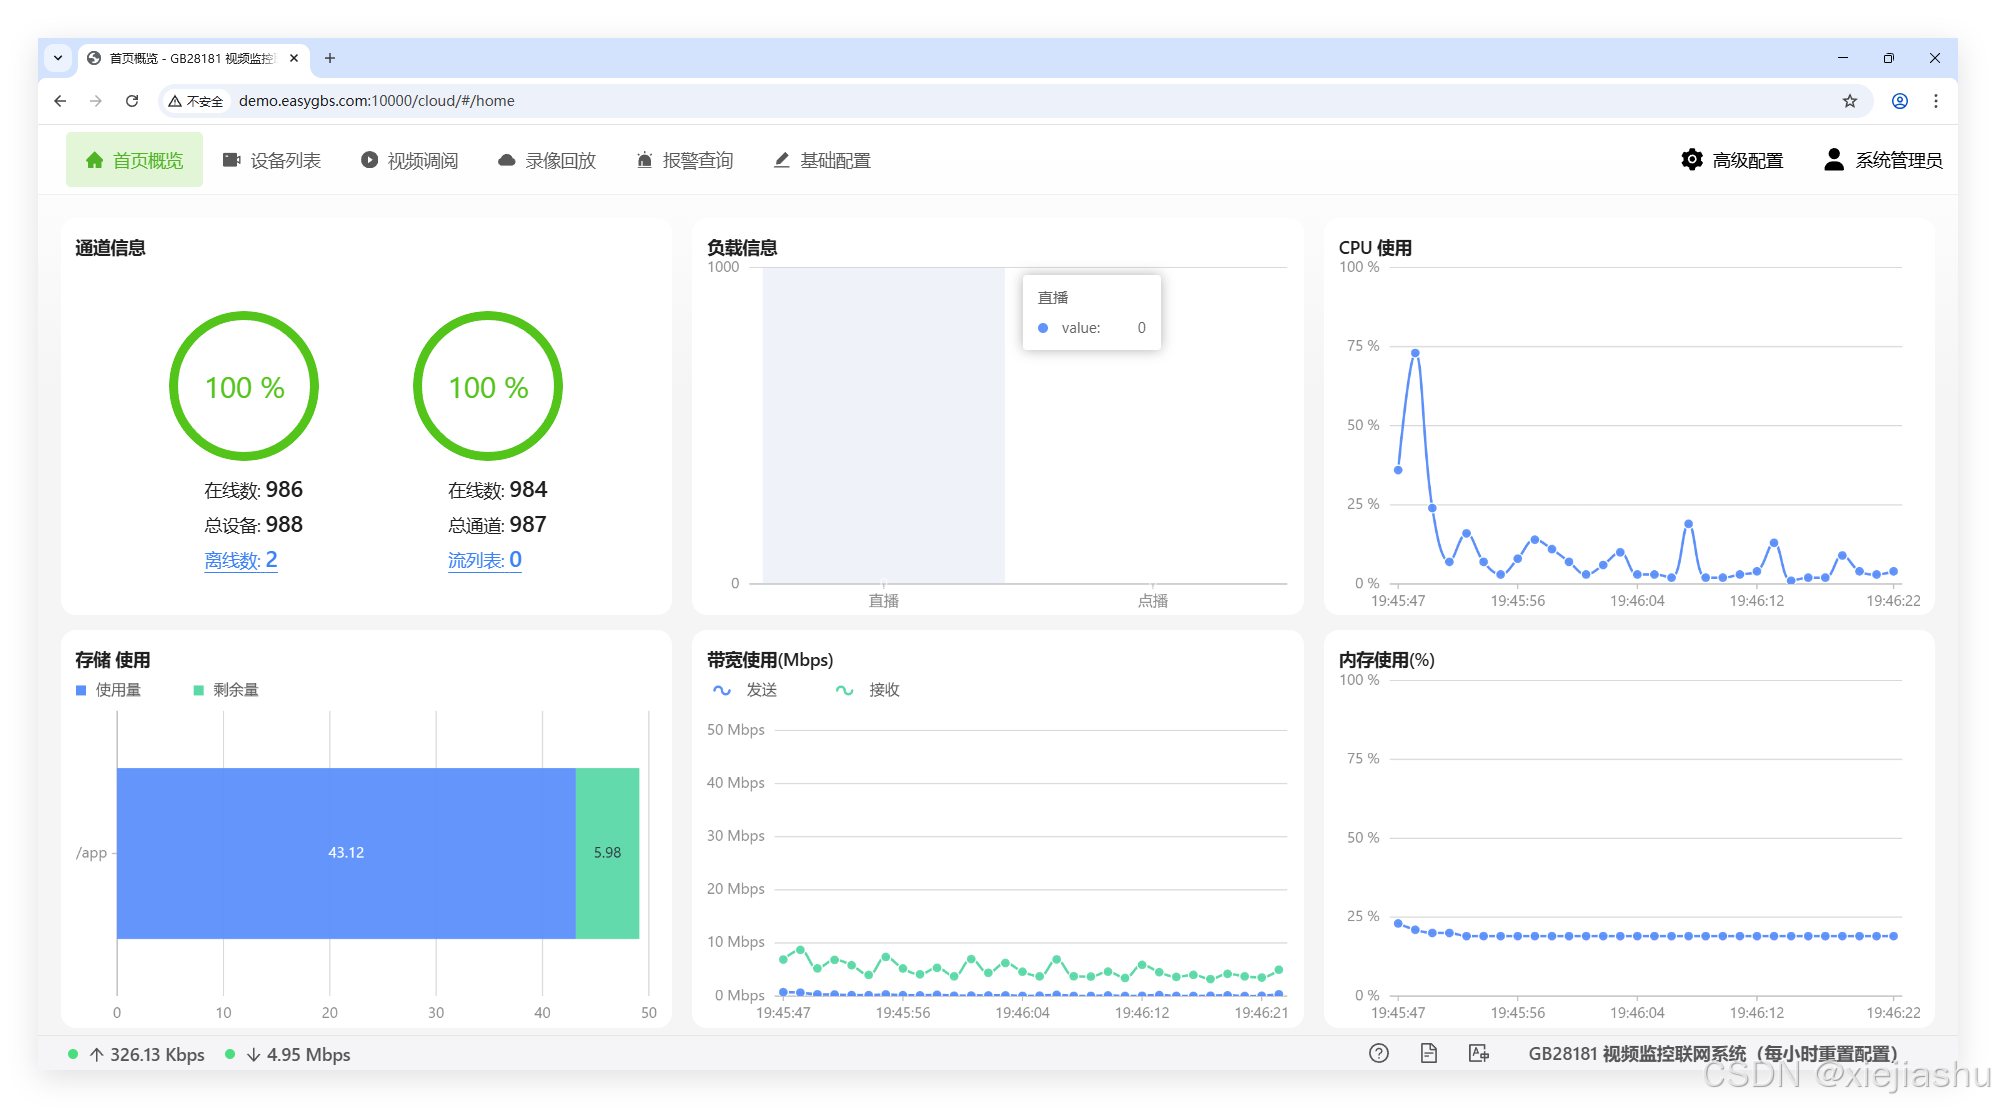Click the blue 43.12 used storage bar
1996x1108 pixels.
coord(346,853)
